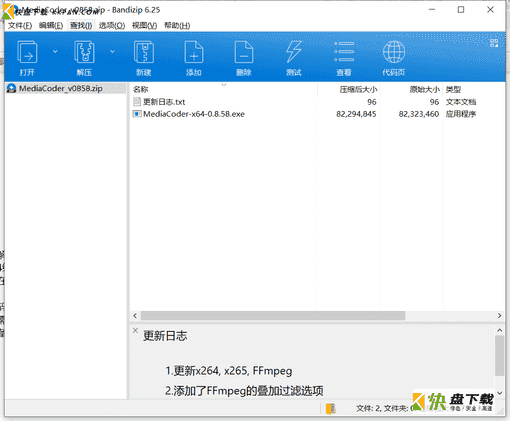Click the archive icon in status bar
The image size is (510, 421).
331,408
